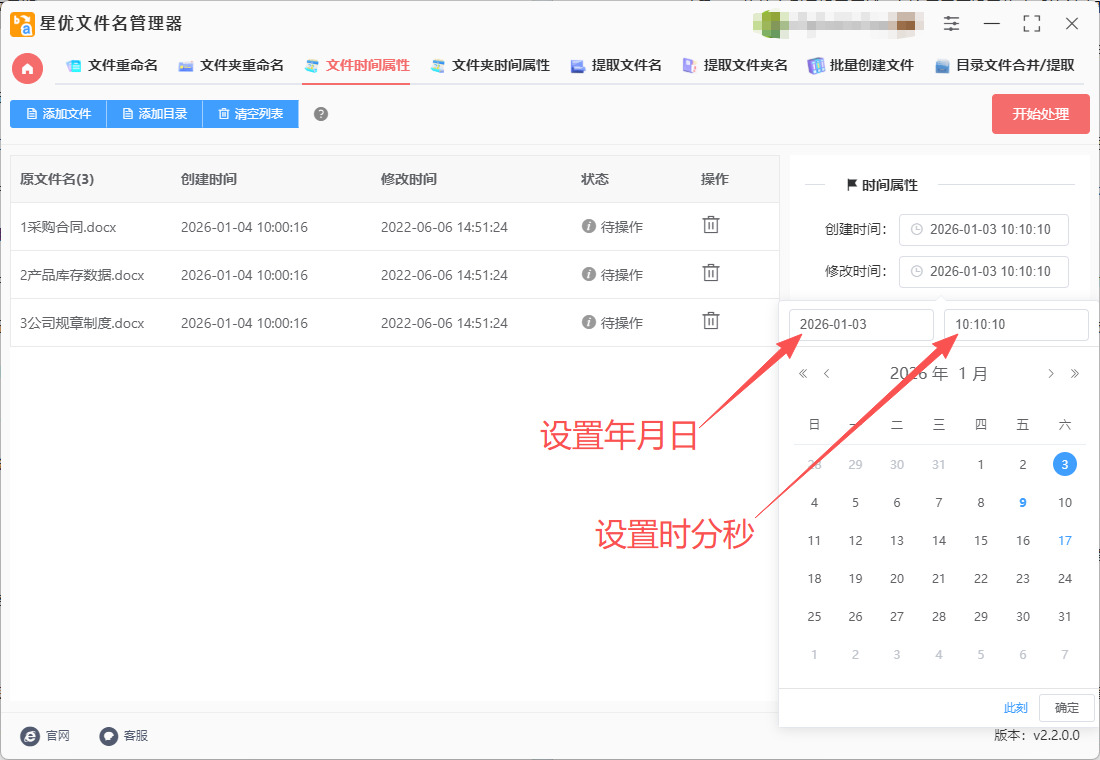Click the 开始处理 button

click(x=1040, y=114)
